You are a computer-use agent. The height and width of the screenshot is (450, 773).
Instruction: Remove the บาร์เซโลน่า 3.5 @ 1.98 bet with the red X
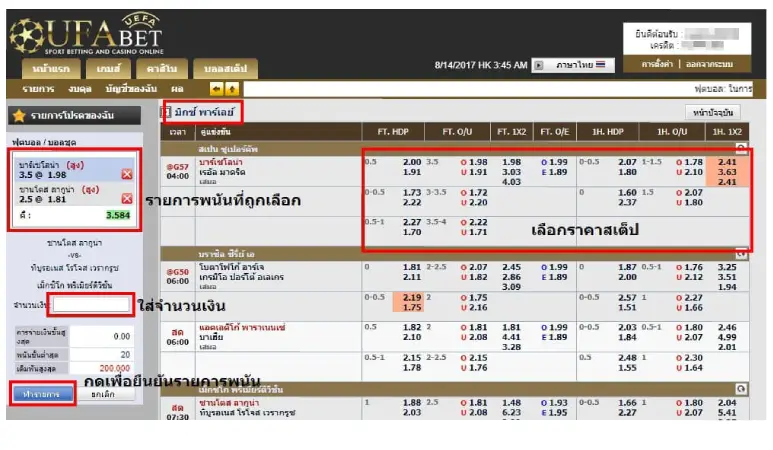[127, 174]
